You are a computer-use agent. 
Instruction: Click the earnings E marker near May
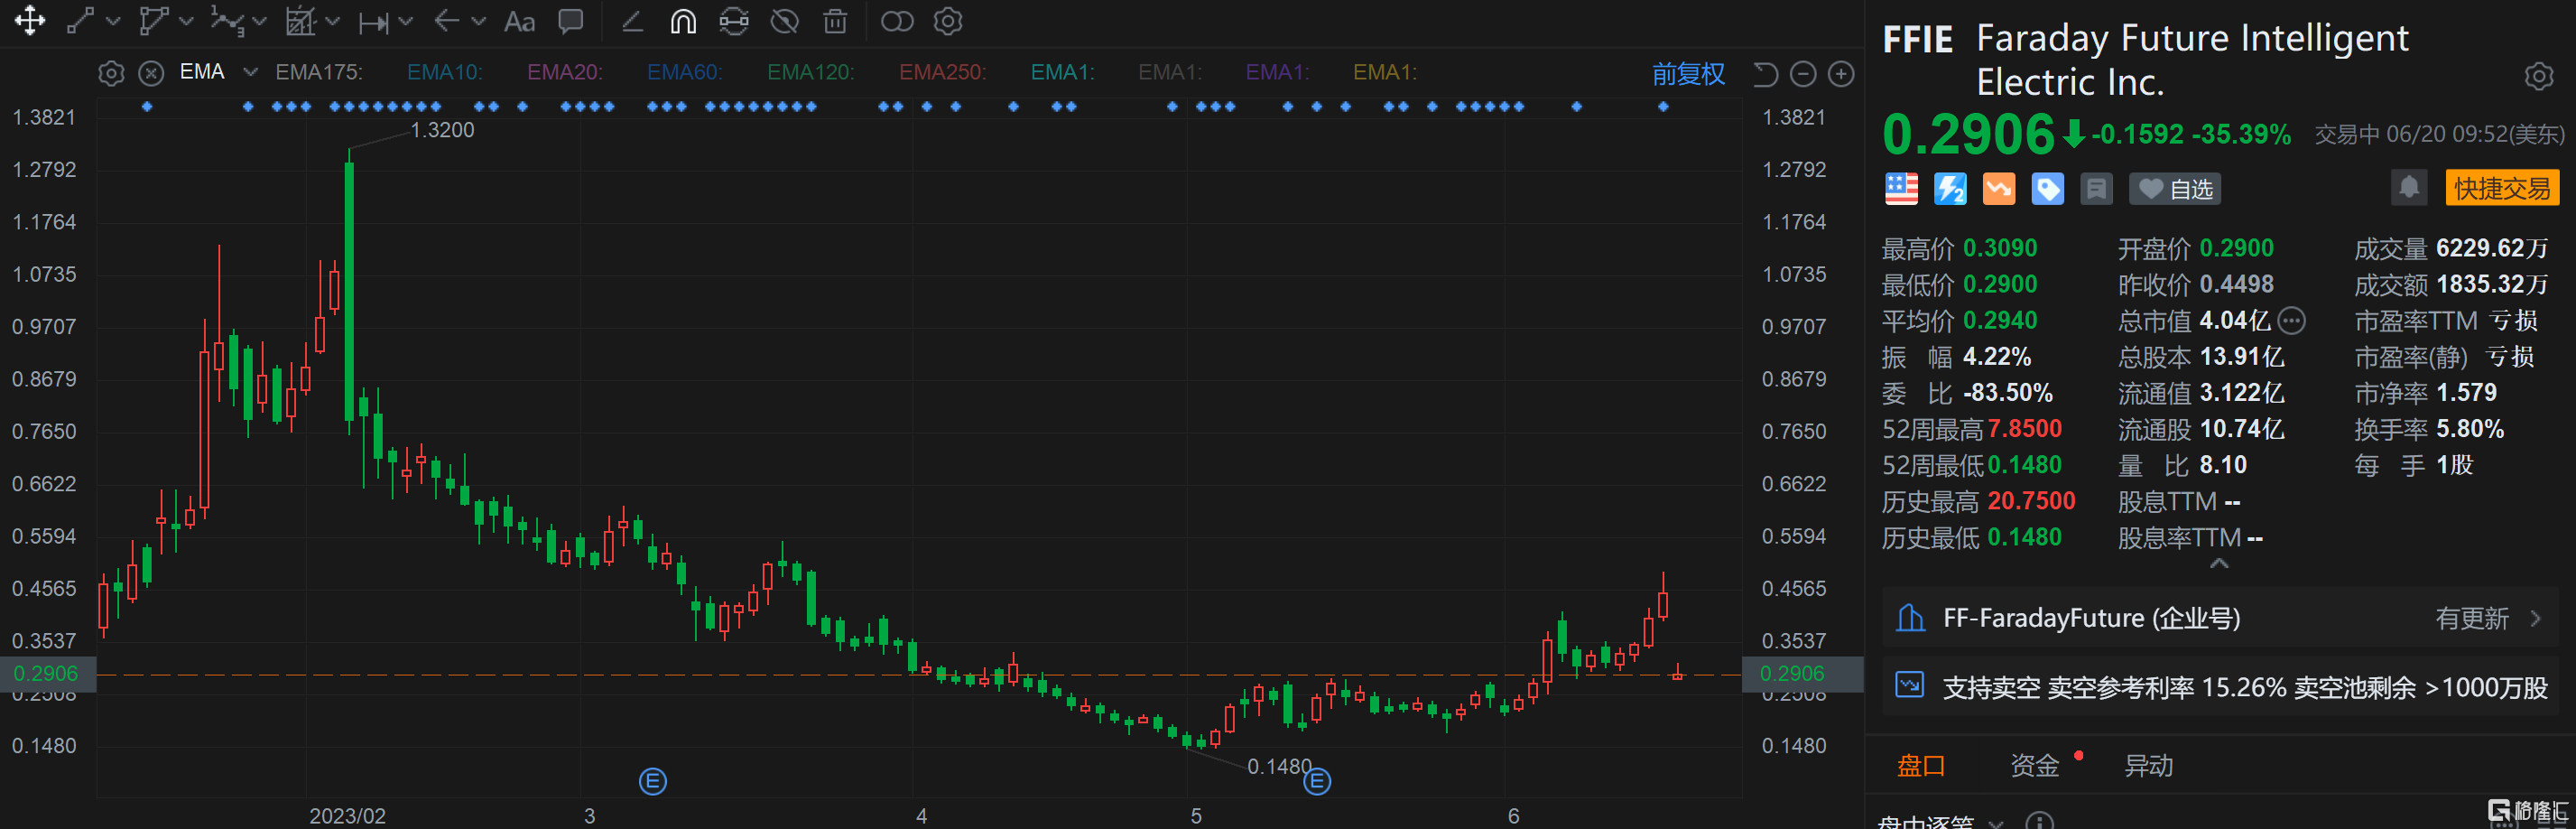[1317, 781]
